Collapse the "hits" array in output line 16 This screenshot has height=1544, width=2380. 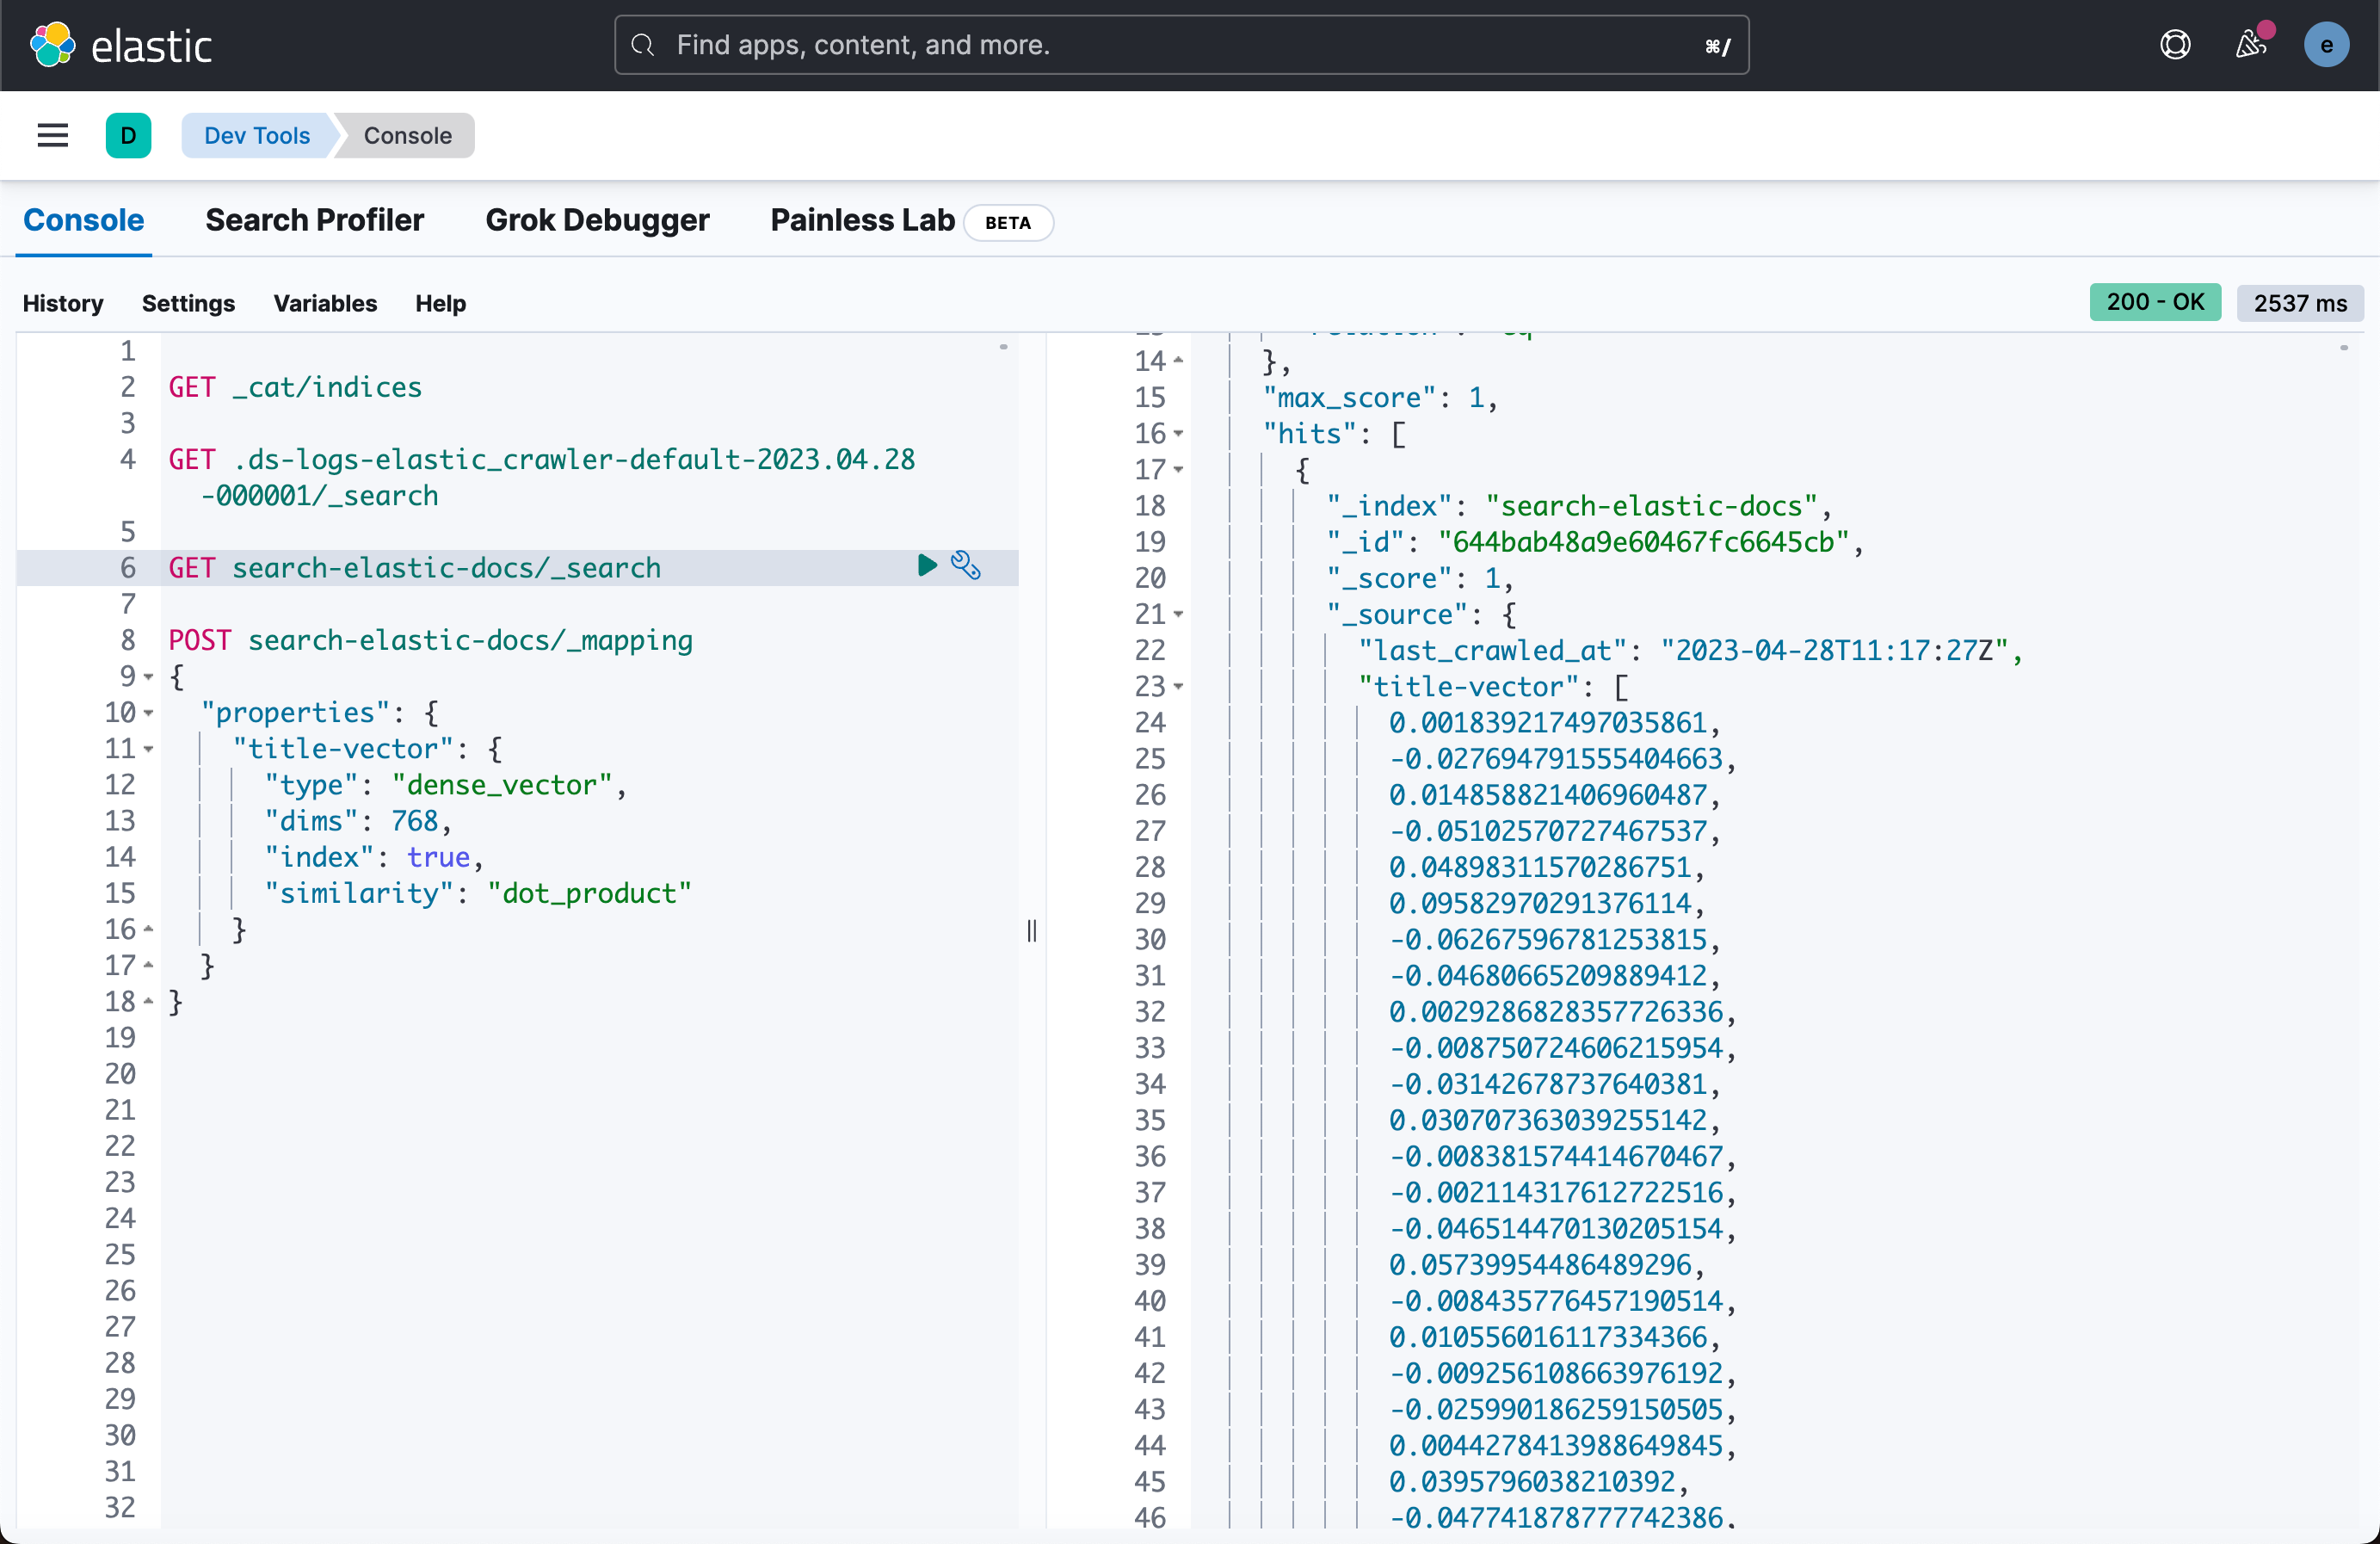pos(1179,434)
